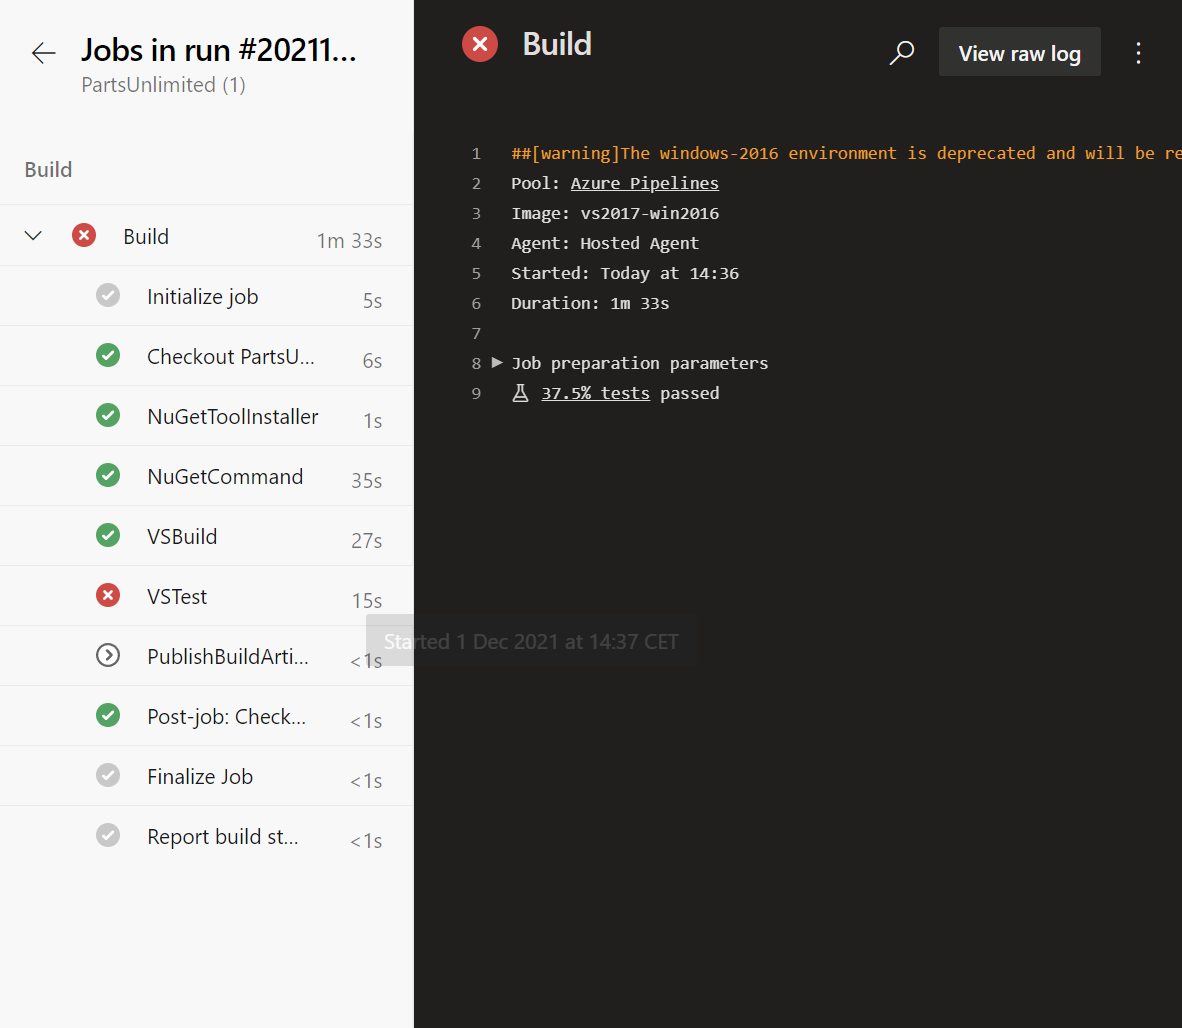
Task: Click the Agent: Hosted Agent log line
Action: 605,243
